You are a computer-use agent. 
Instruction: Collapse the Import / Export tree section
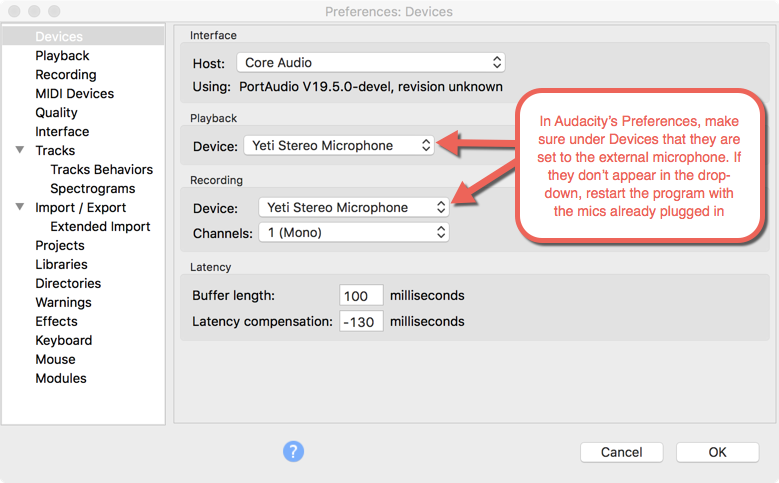pyautogui.click(x=20, y=207)
